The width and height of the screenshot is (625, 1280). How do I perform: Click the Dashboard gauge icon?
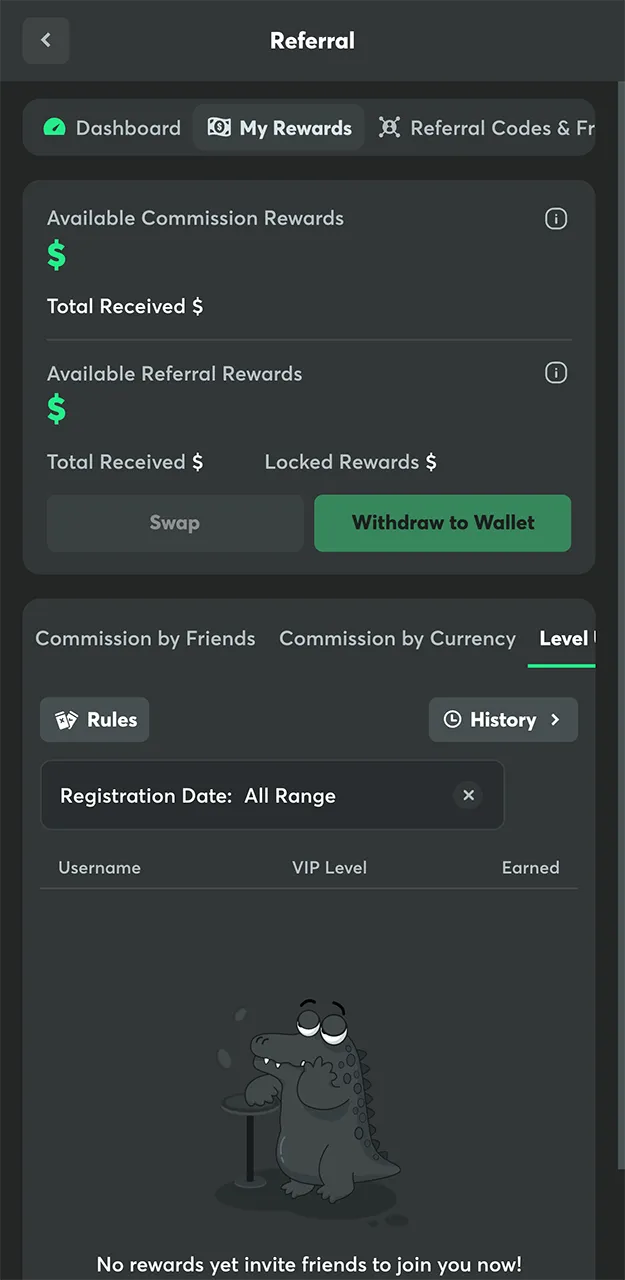(x=55, y=128)
